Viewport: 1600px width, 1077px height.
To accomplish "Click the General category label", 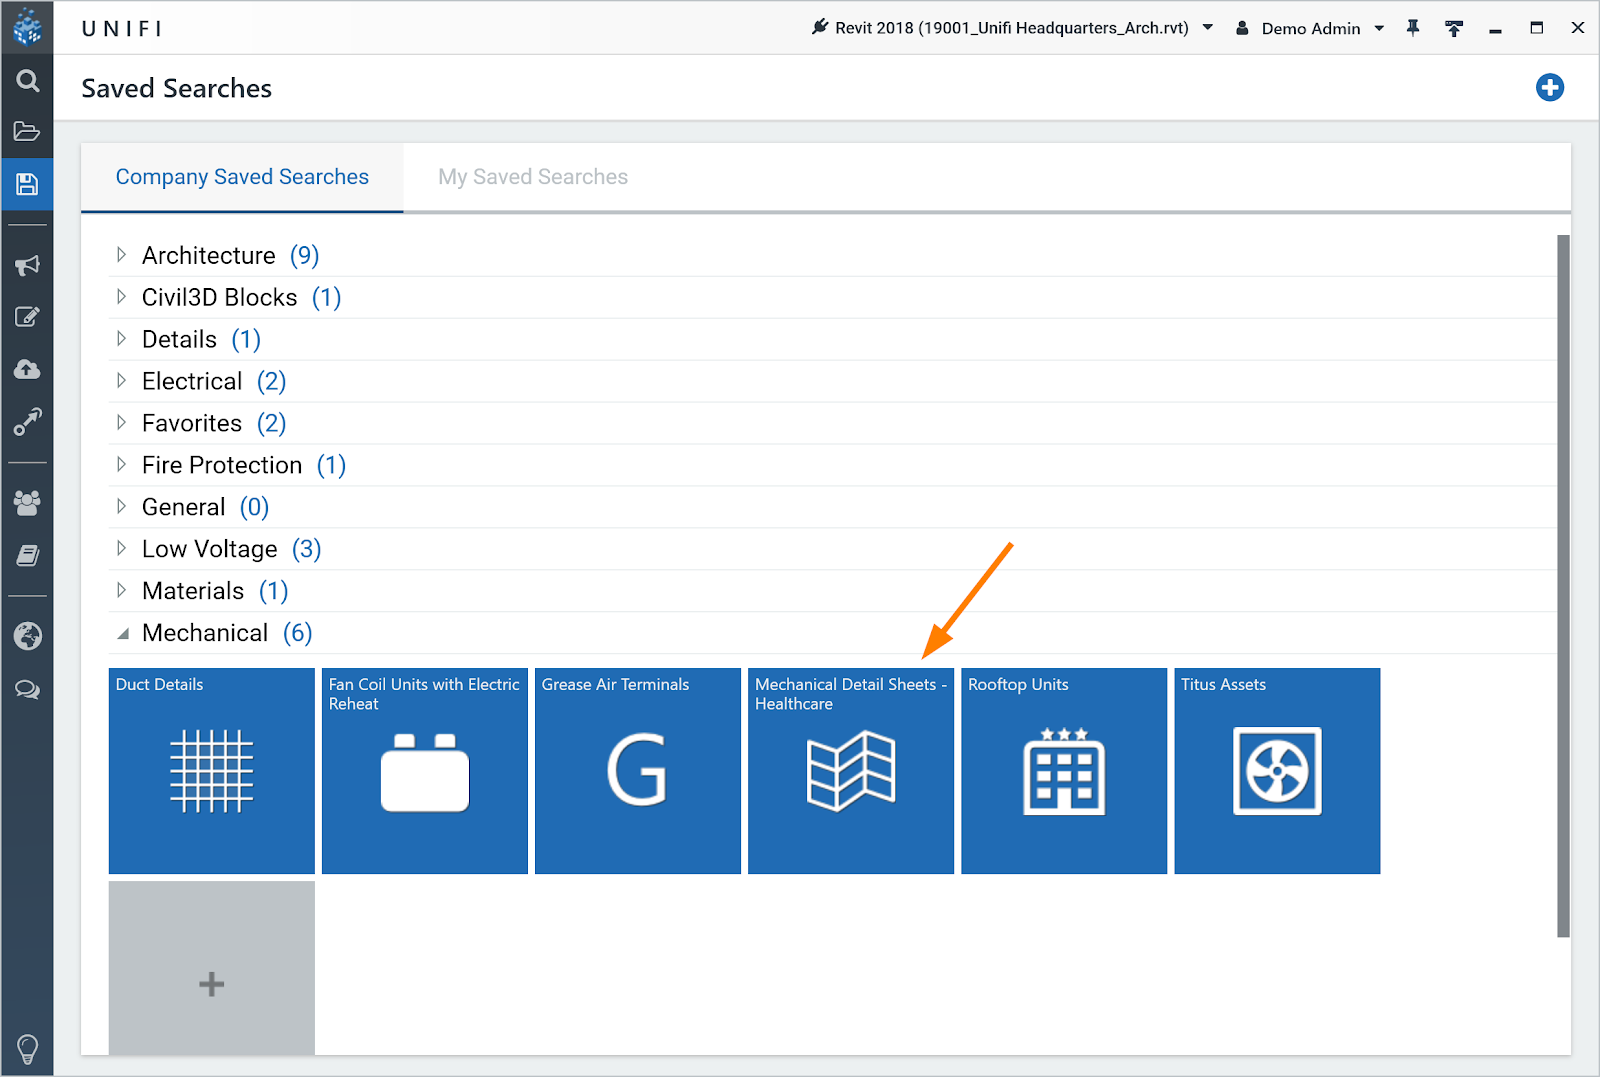I will (x=183, y=508).
